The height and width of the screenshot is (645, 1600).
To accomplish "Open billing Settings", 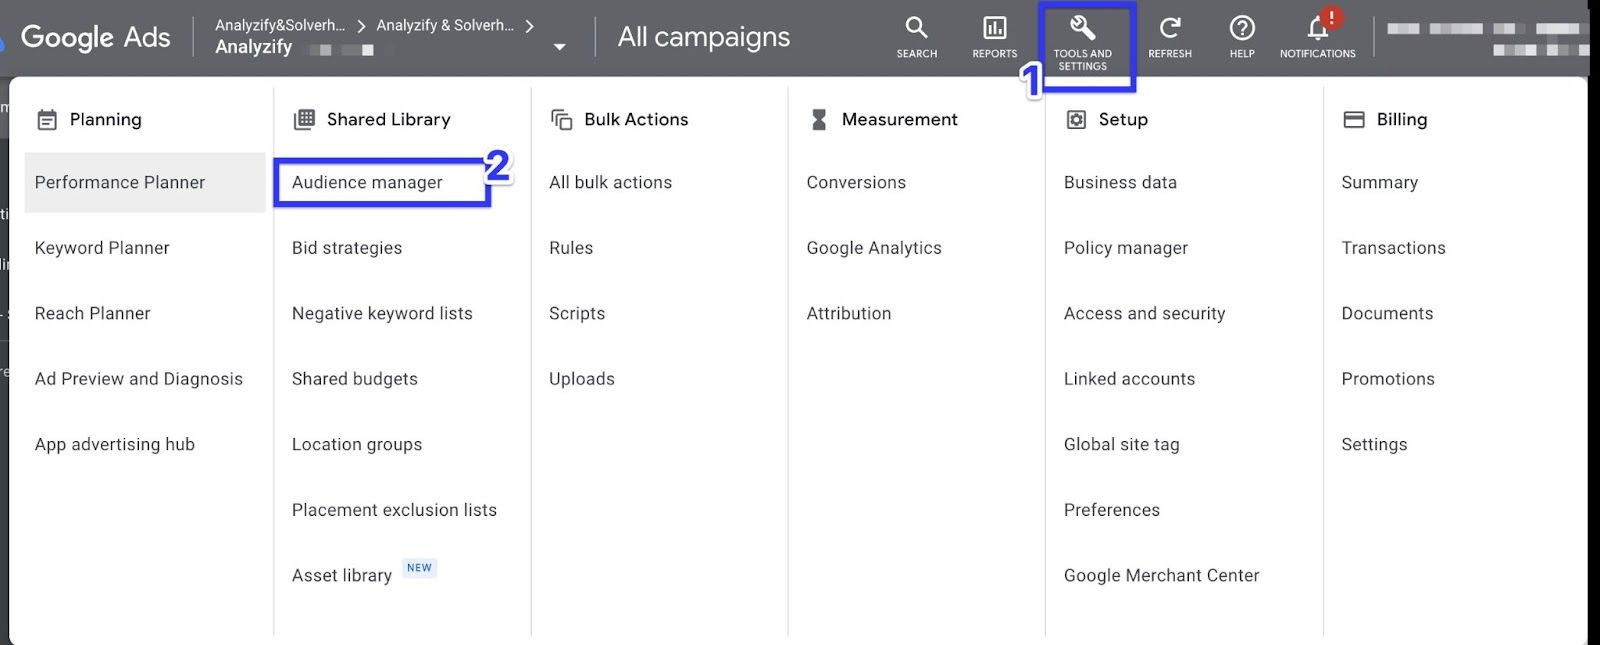I will click(1374, 444).
